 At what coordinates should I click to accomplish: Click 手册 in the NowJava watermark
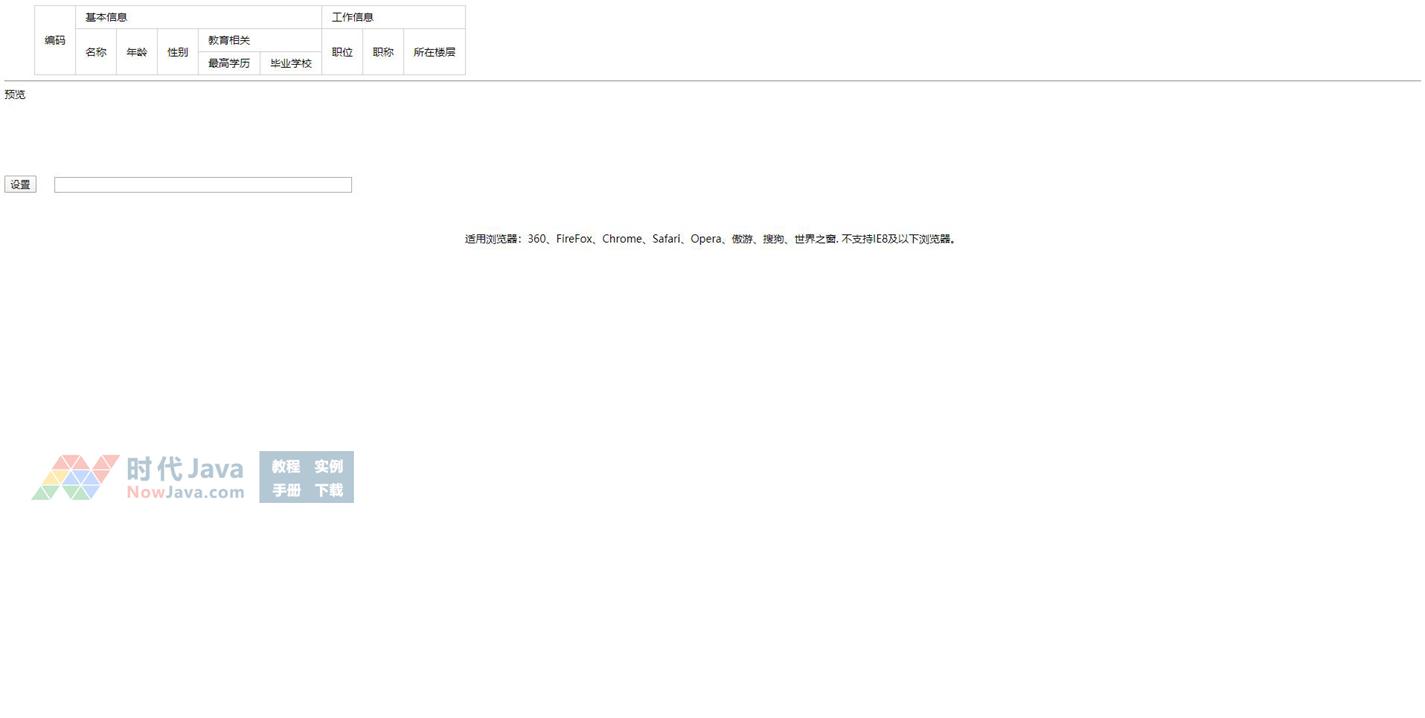click(x=286, y=490)
